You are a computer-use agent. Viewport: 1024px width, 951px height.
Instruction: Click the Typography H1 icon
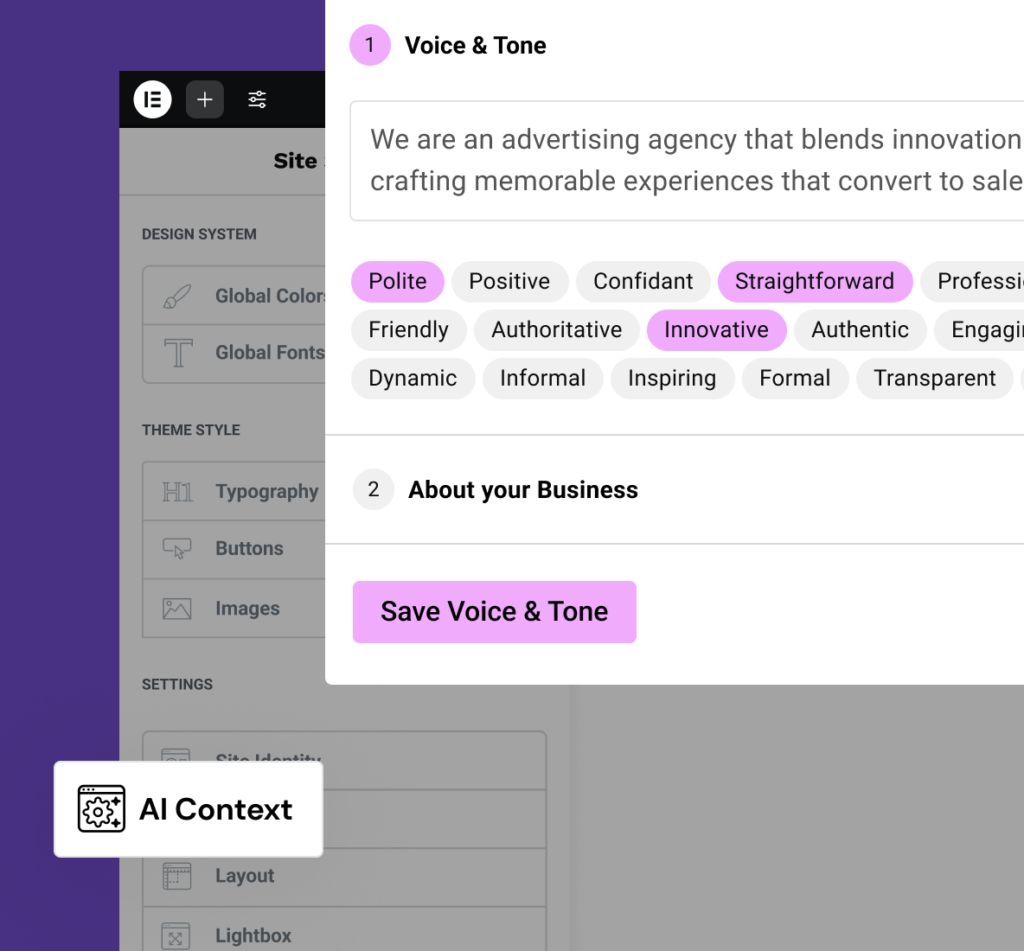(x=177, y=492)
